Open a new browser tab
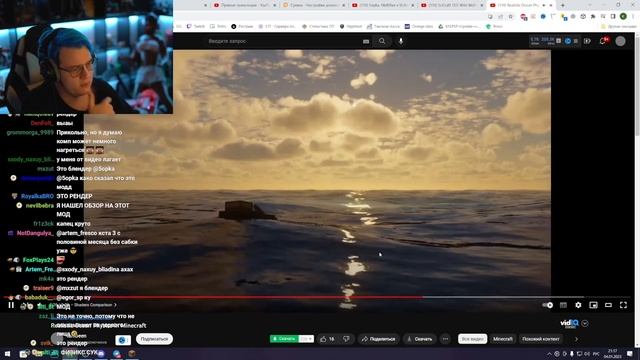The height and width of the screenshot is (360, 640). [562, 5]
